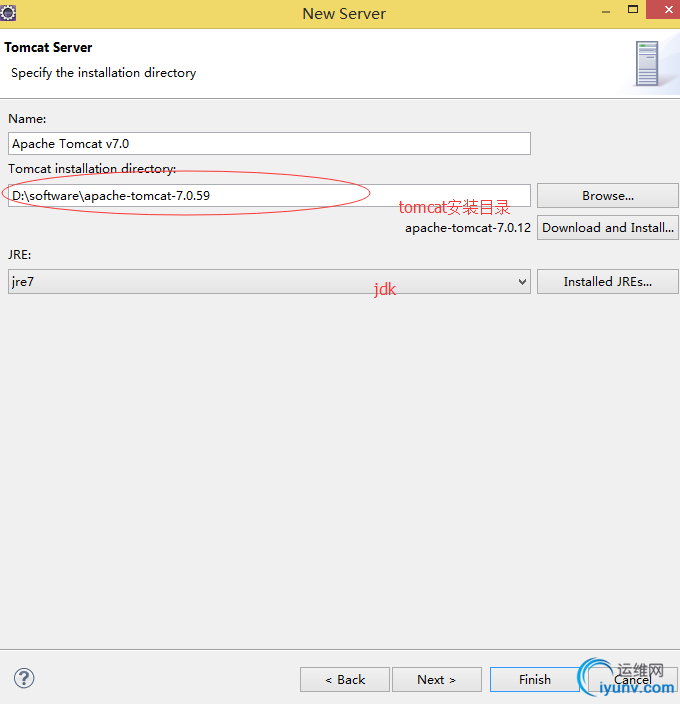
Task: Click the 'JRE:' label
Action: pos(19,255)
